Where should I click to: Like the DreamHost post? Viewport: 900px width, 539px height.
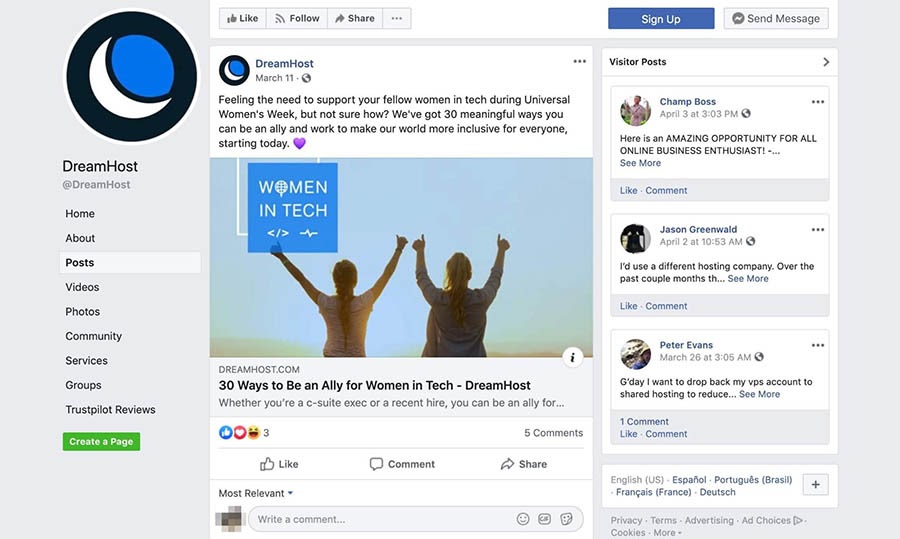[279, 464]
